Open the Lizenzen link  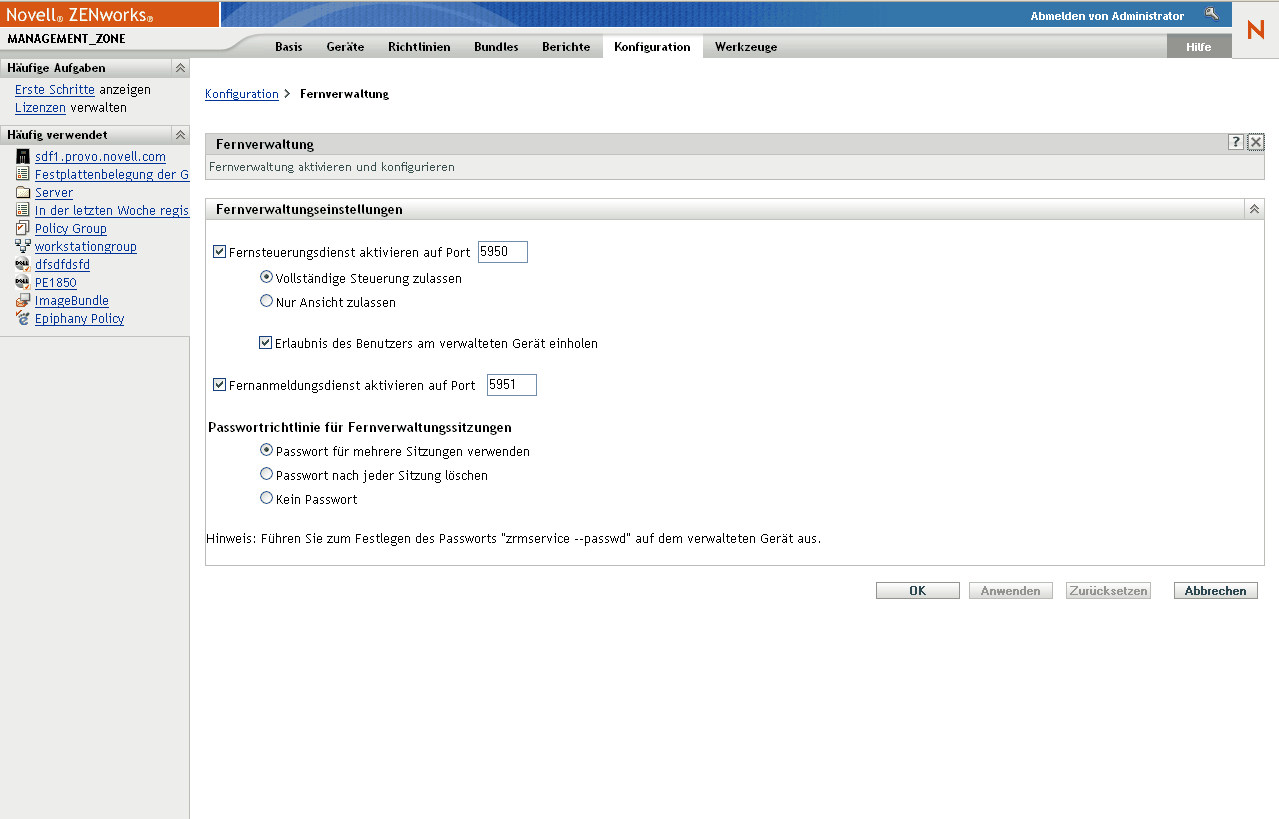pyautogui.click(x=40, y=108)
